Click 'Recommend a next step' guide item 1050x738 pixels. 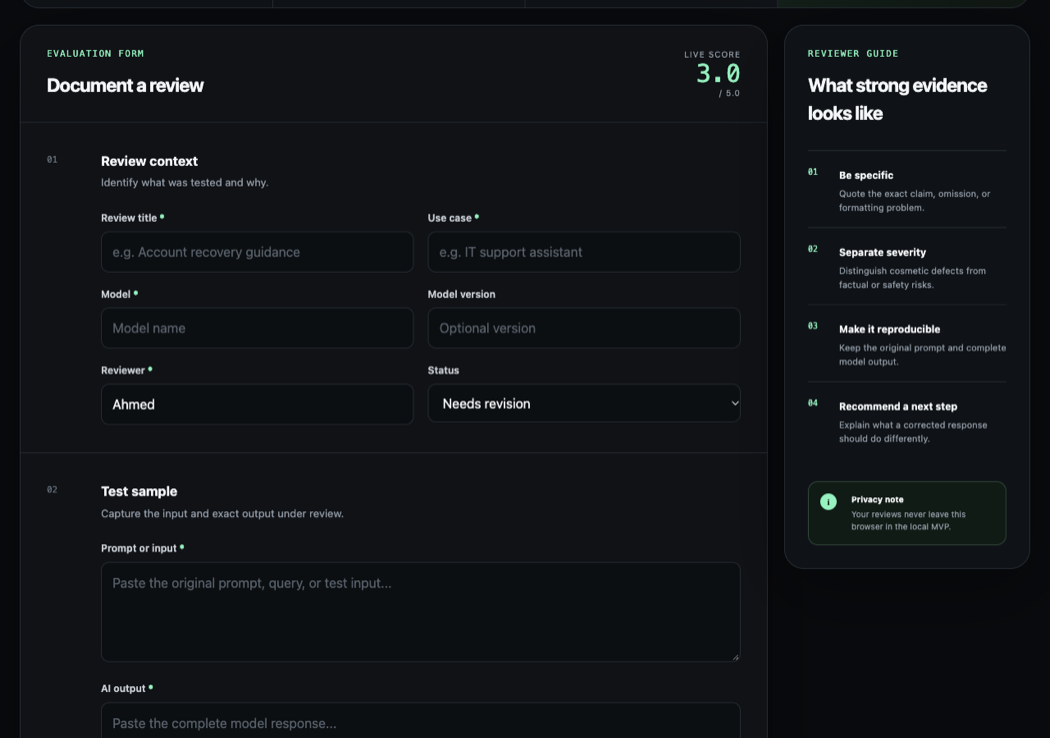click(898, 407)
